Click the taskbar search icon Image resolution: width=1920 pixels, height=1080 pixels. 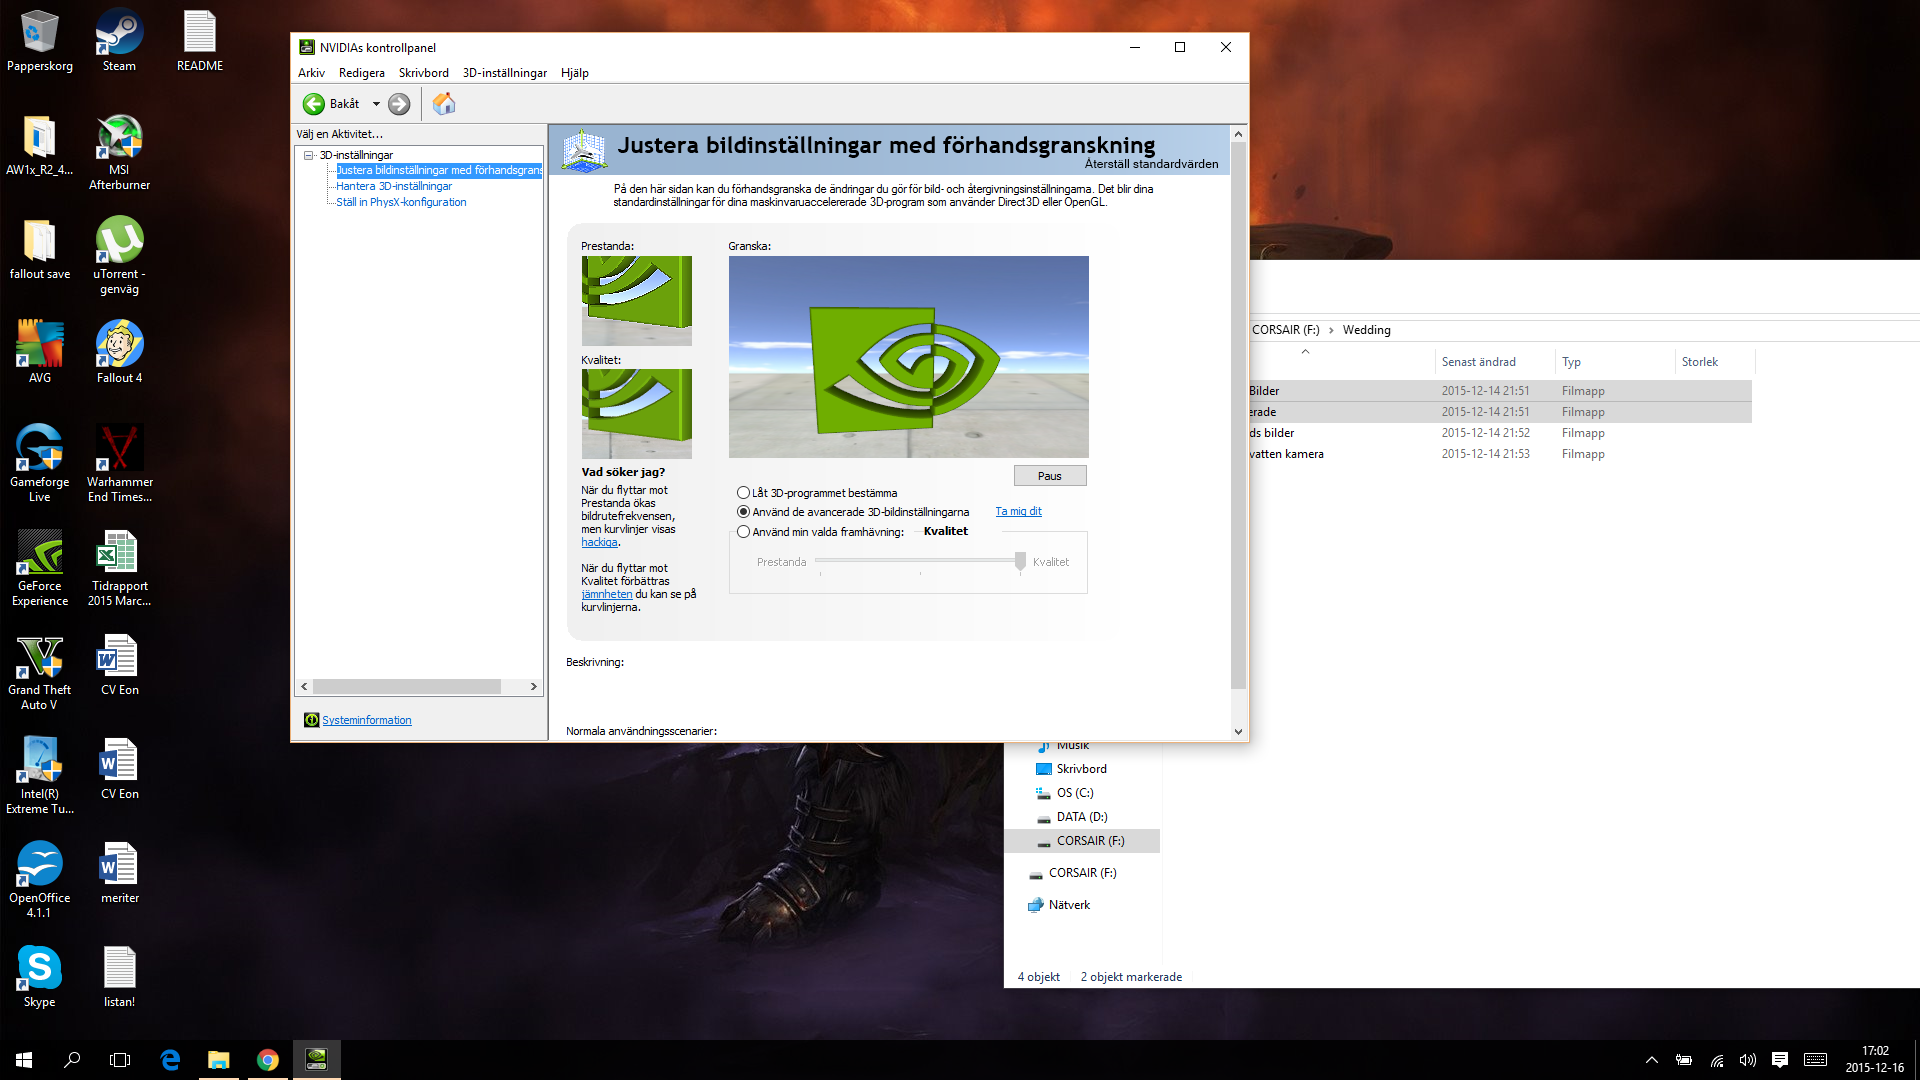[x=72, y=1060]
